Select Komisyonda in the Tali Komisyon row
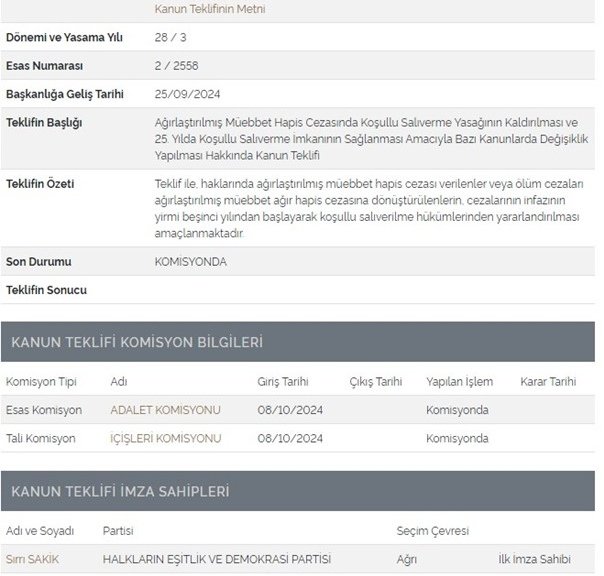 (457, 438)
